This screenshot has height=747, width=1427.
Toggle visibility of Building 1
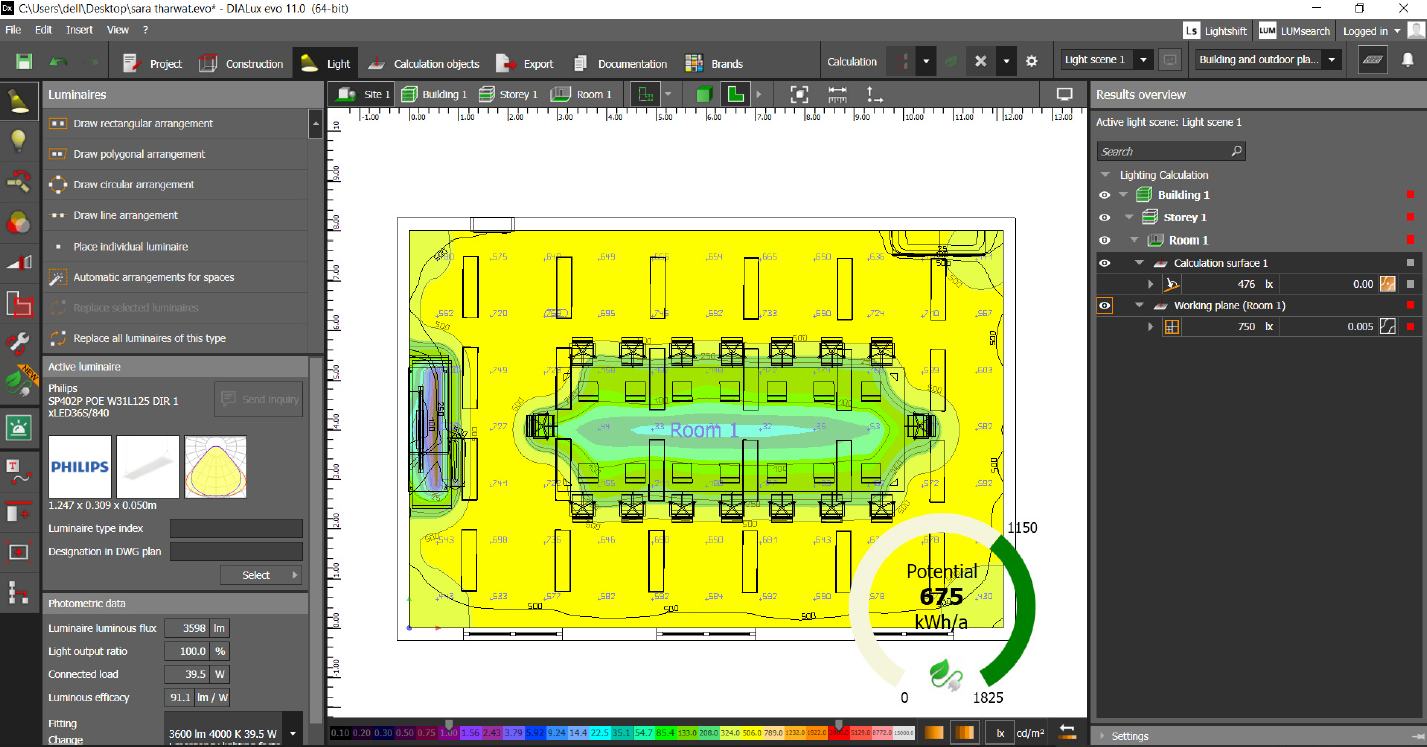pos(1104,194)
